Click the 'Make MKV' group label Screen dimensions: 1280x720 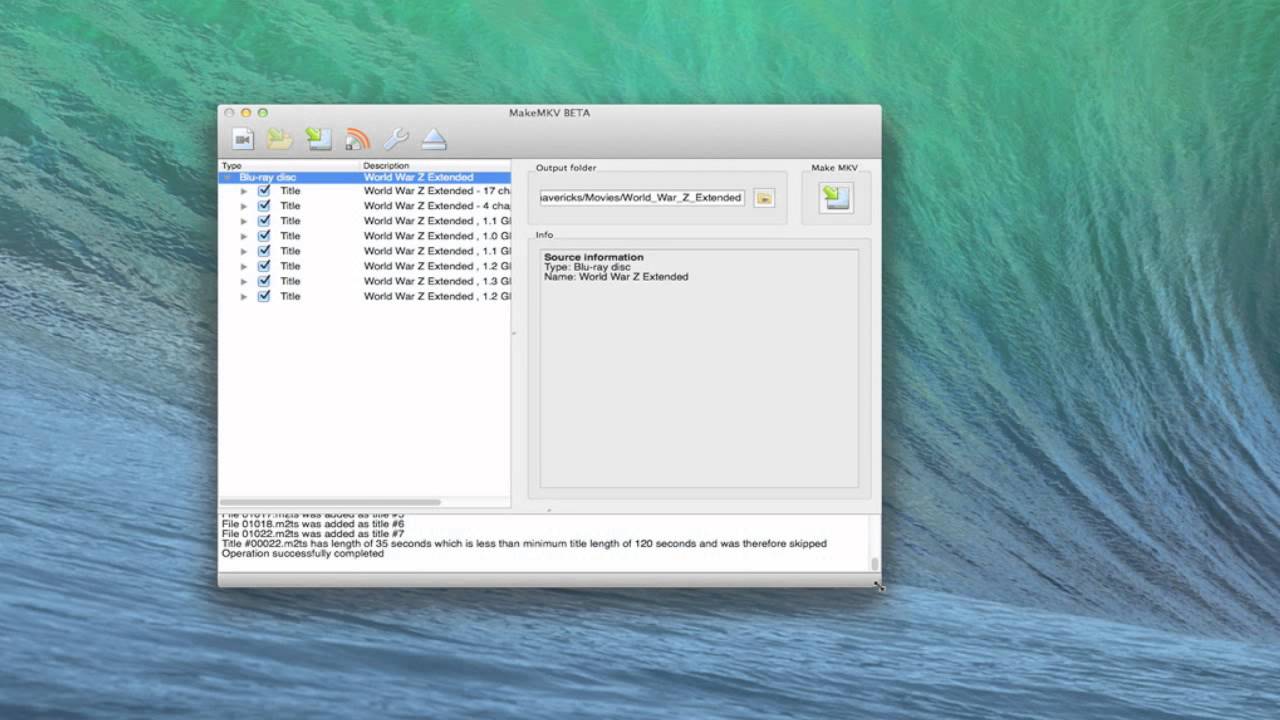tap(835, 168)
